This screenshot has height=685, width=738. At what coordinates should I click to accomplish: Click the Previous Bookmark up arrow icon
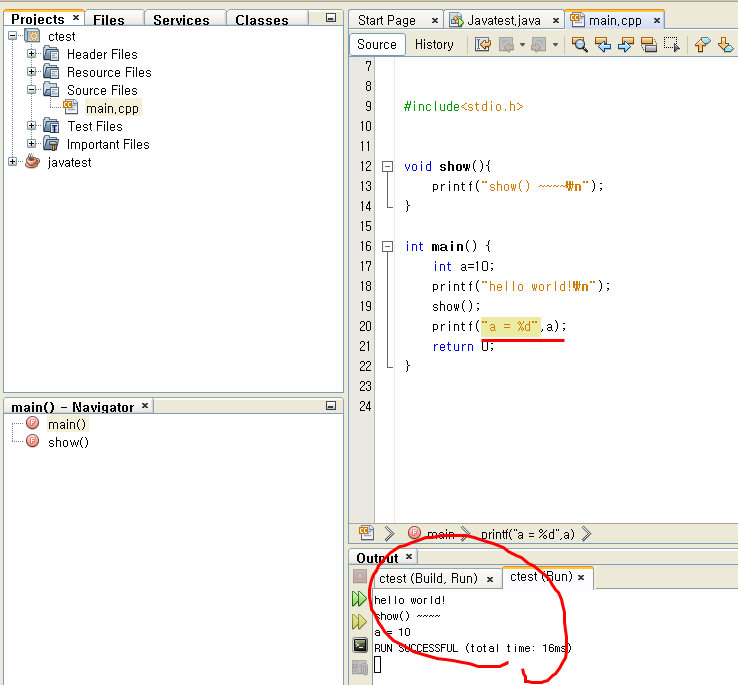click(702, 44)
